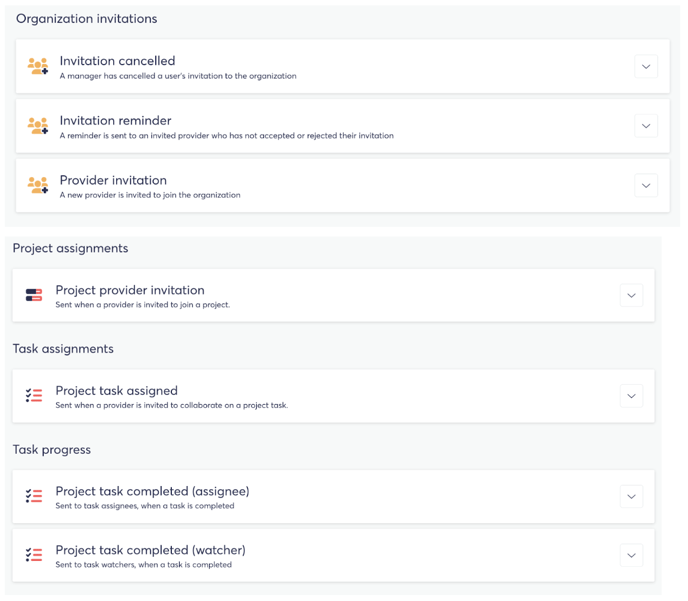Click the task completed (assignee) checklist icon
The image size is (688, 601).
34,496
